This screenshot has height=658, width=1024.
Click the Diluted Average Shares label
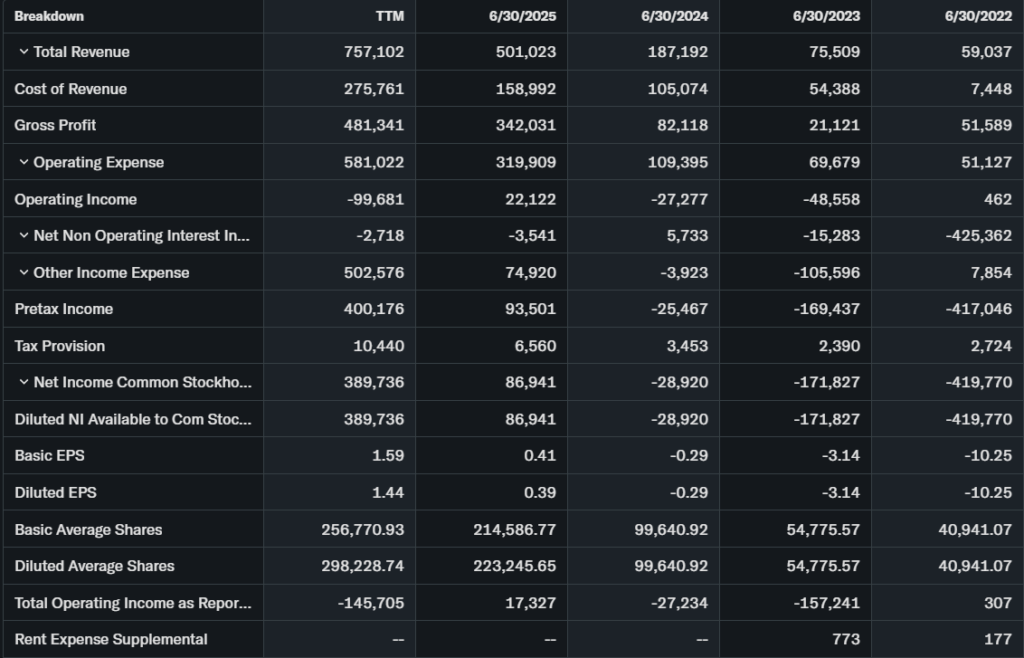(x=94, y=566)
